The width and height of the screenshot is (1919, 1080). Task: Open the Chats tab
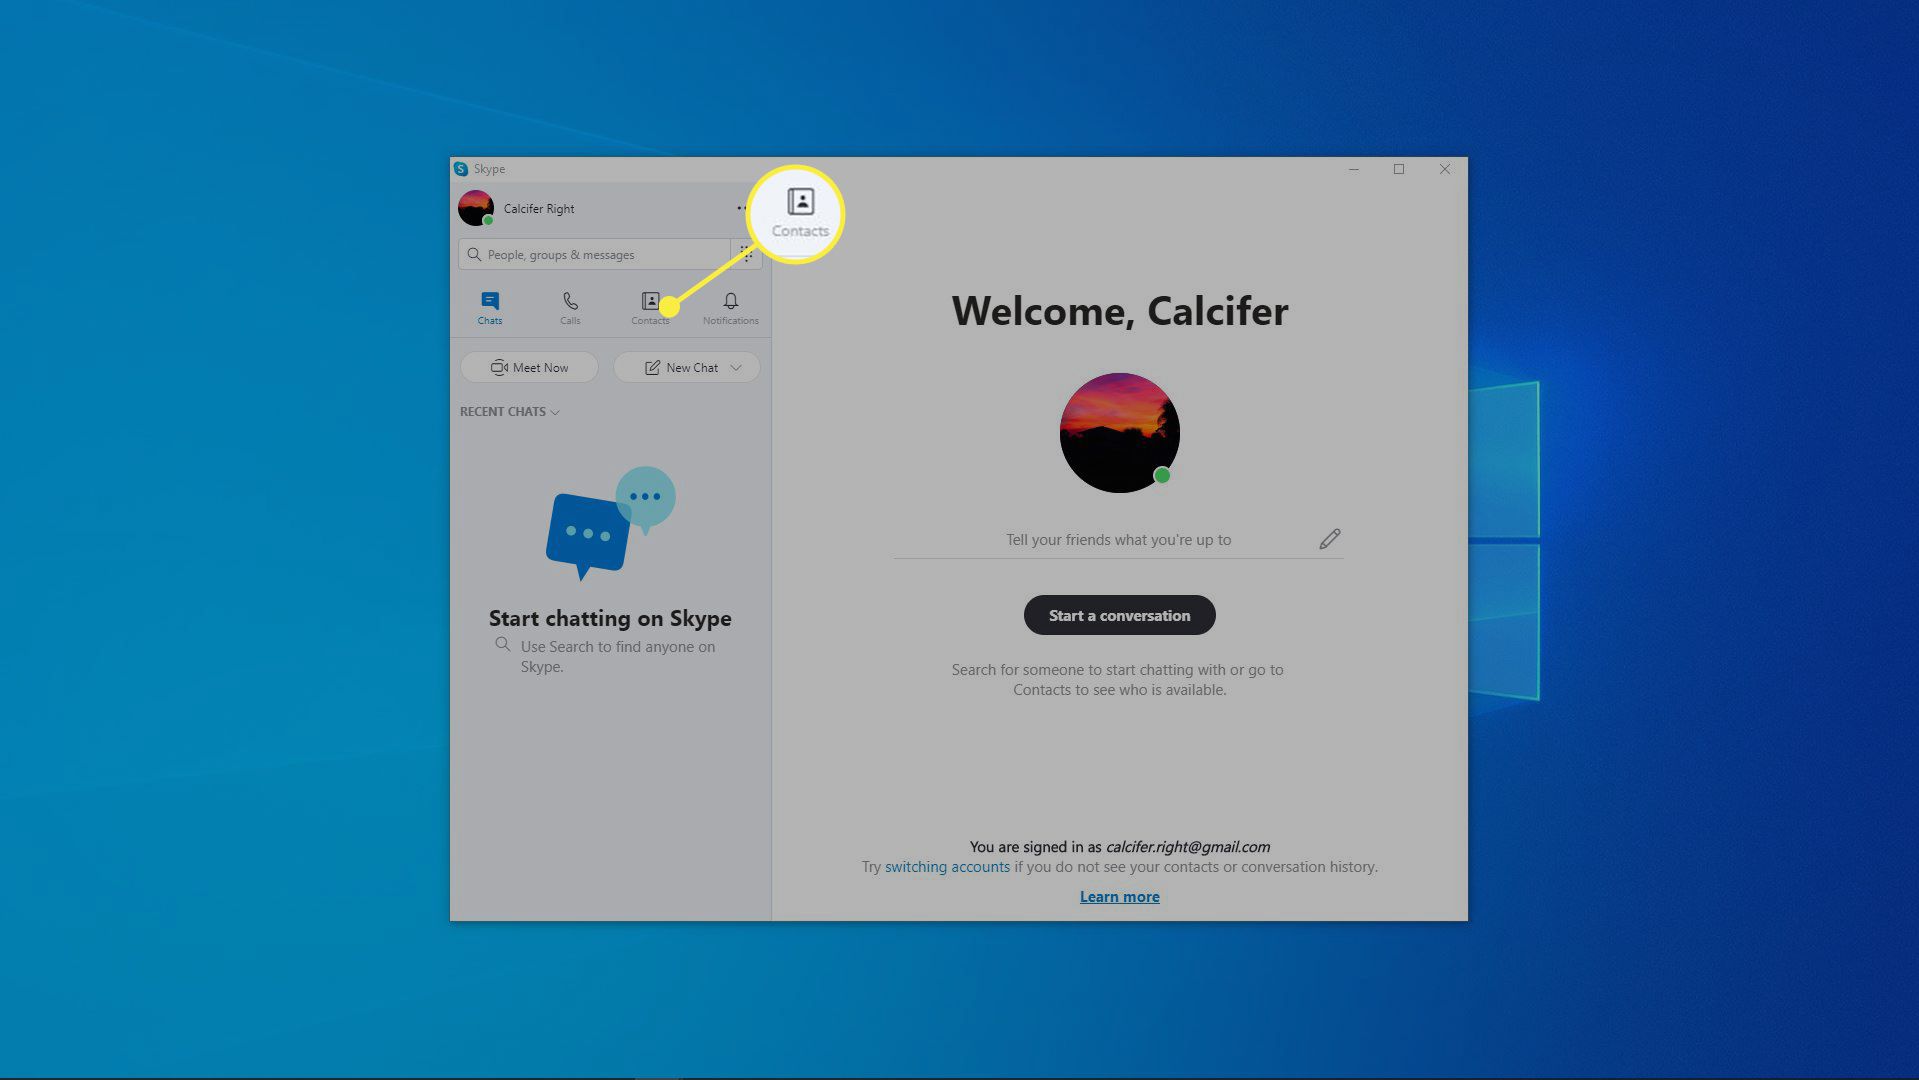489,307
